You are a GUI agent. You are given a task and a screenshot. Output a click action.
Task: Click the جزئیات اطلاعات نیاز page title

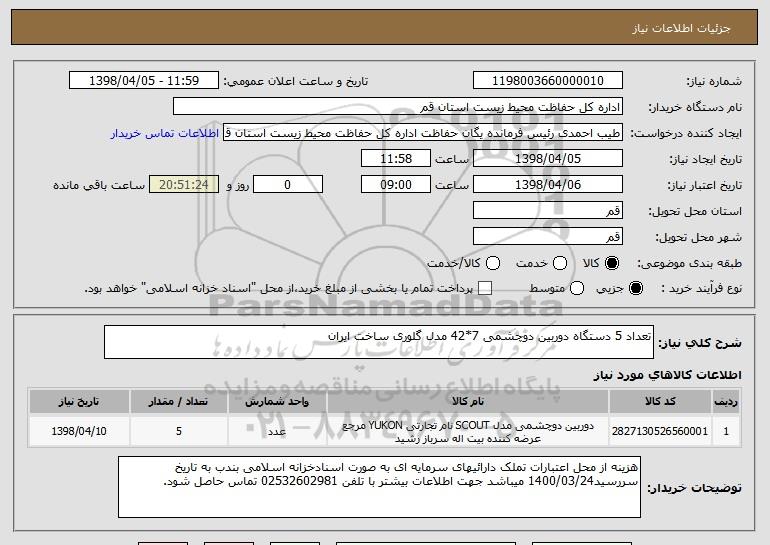click(x=681, y=28)
